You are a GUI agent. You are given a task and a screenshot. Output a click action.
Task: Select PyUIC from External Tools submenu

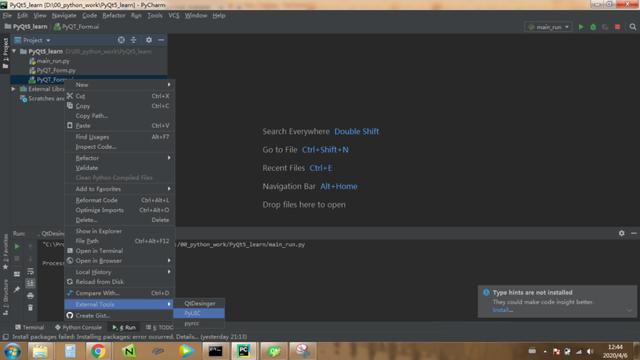(x=199, y=313)
